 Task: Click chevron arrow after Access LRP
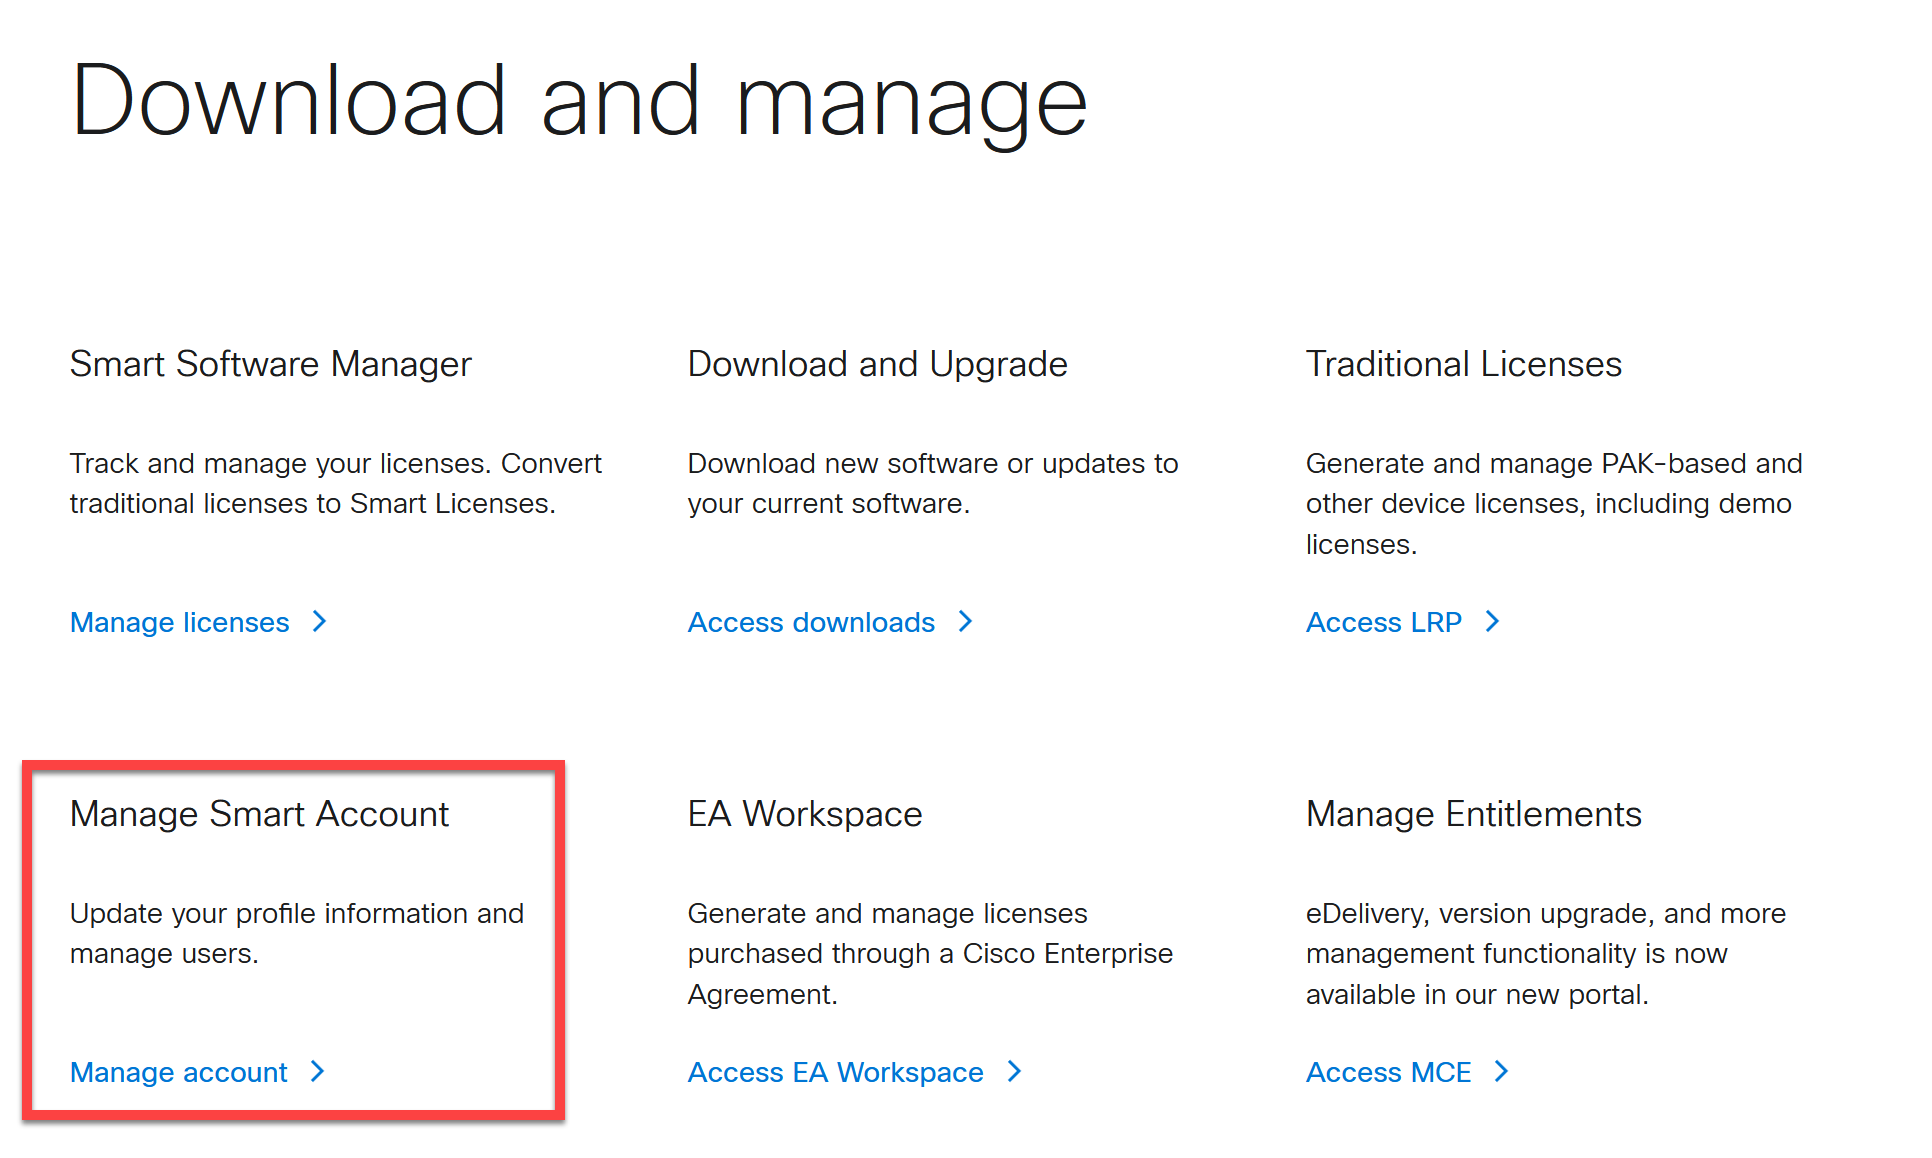pos(1492,621)
